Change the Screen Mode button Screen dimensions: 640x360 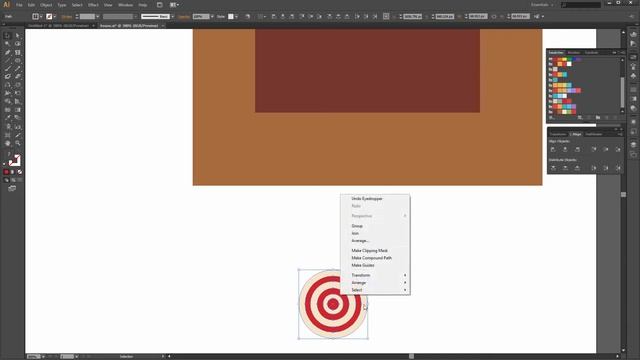12,188
